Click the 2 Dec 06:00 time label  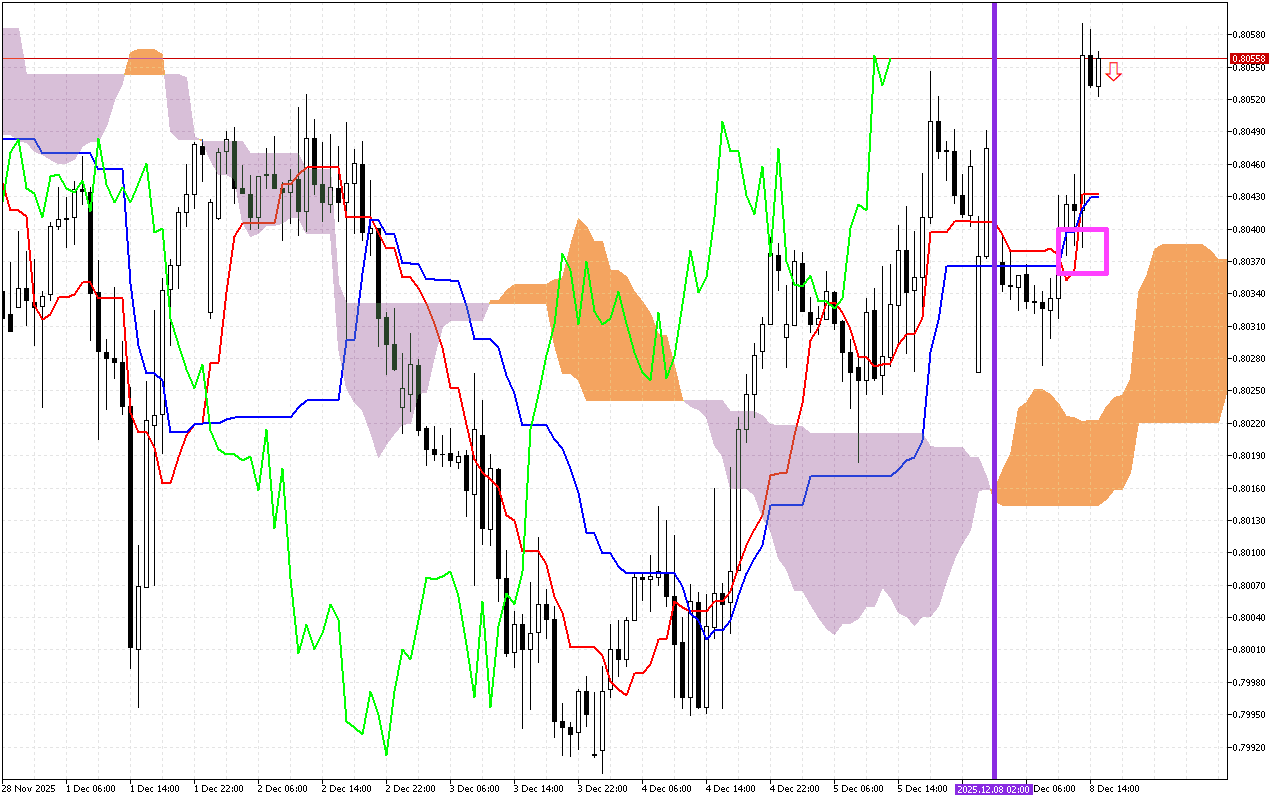281,789
